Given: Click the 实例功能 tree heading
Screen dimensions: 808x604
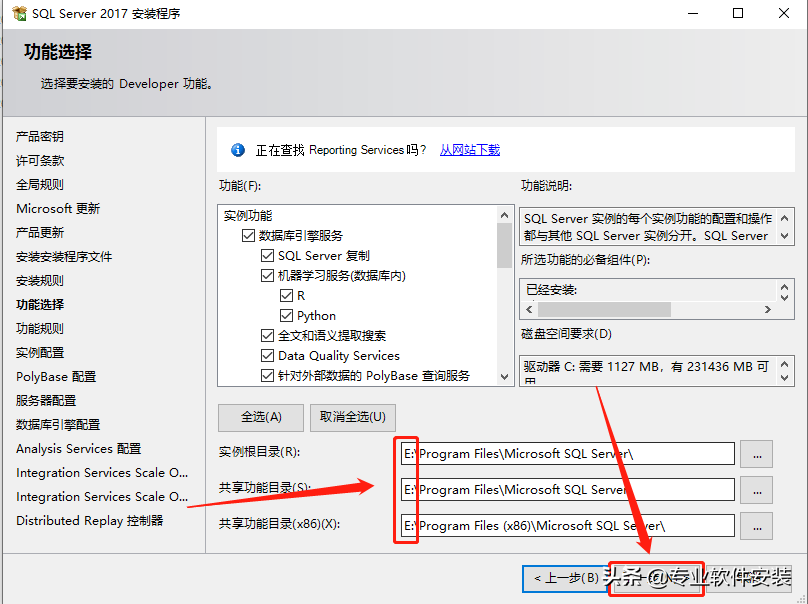Looking at the screenshot, I should [x=248, y=215].
